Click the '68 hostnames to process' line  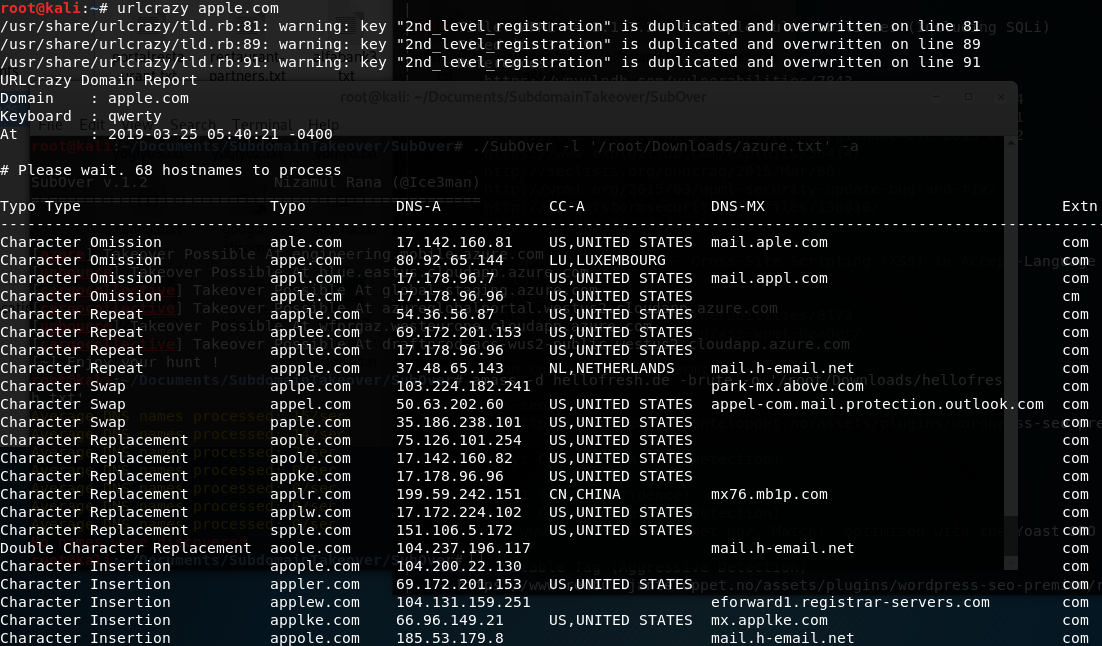pos(171,170)
